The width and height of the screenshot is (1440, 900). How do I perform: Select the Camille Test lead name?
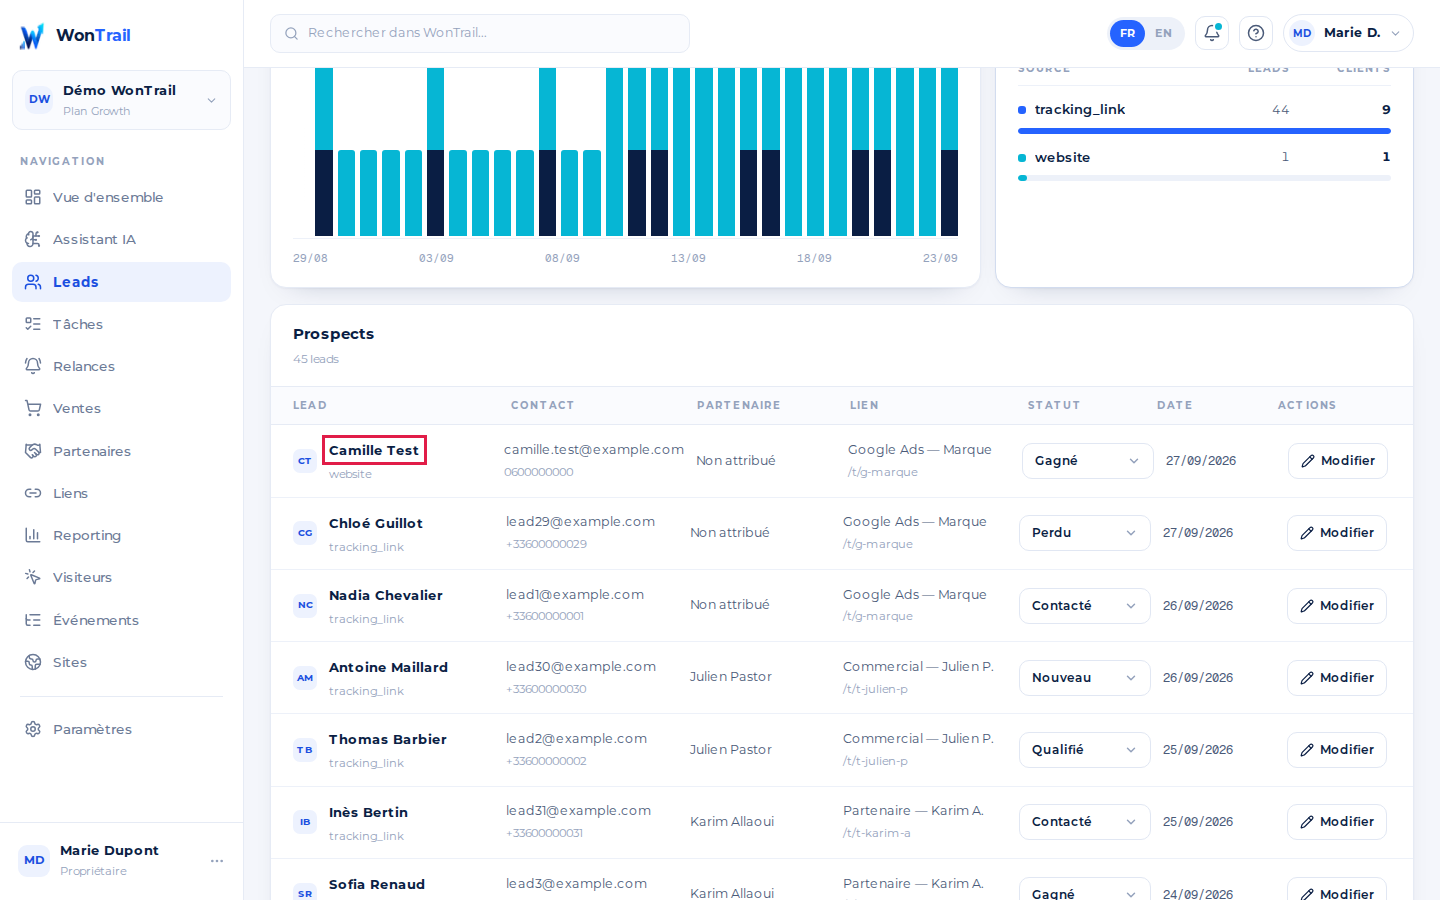click(x=374, y=451)
